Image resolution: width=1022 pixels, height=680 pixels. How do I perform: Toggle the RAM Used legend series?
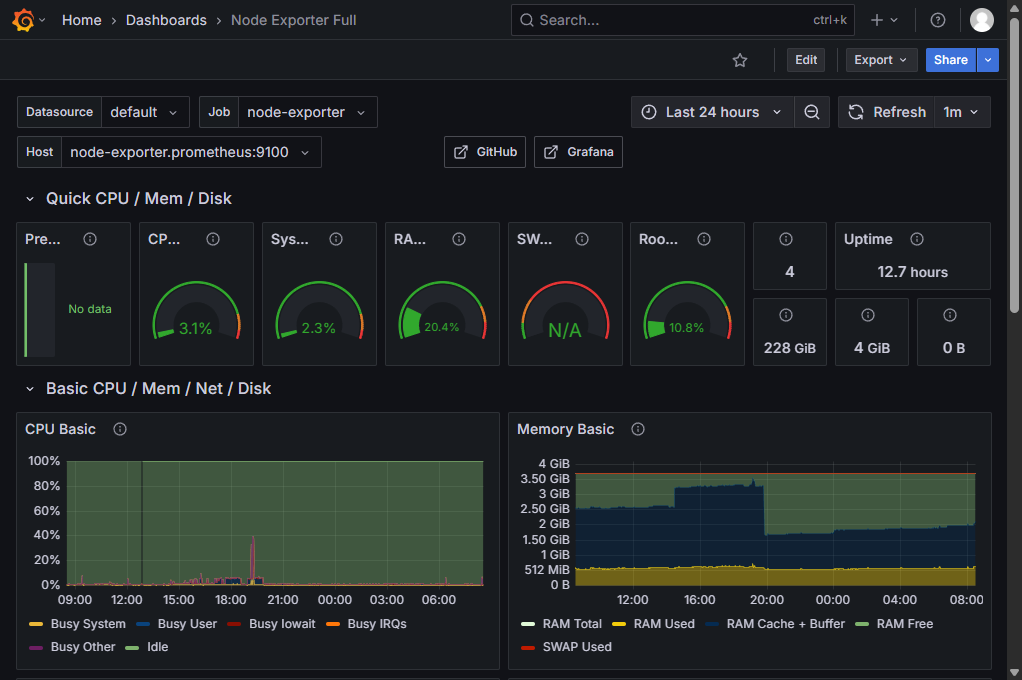pos(663,624)
